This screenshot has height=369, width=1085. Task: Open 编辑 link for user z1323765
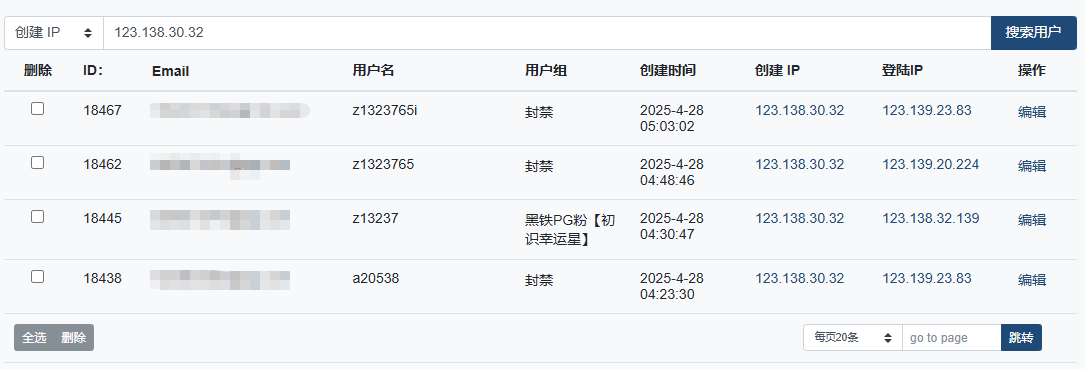[x=1032, y=166]
